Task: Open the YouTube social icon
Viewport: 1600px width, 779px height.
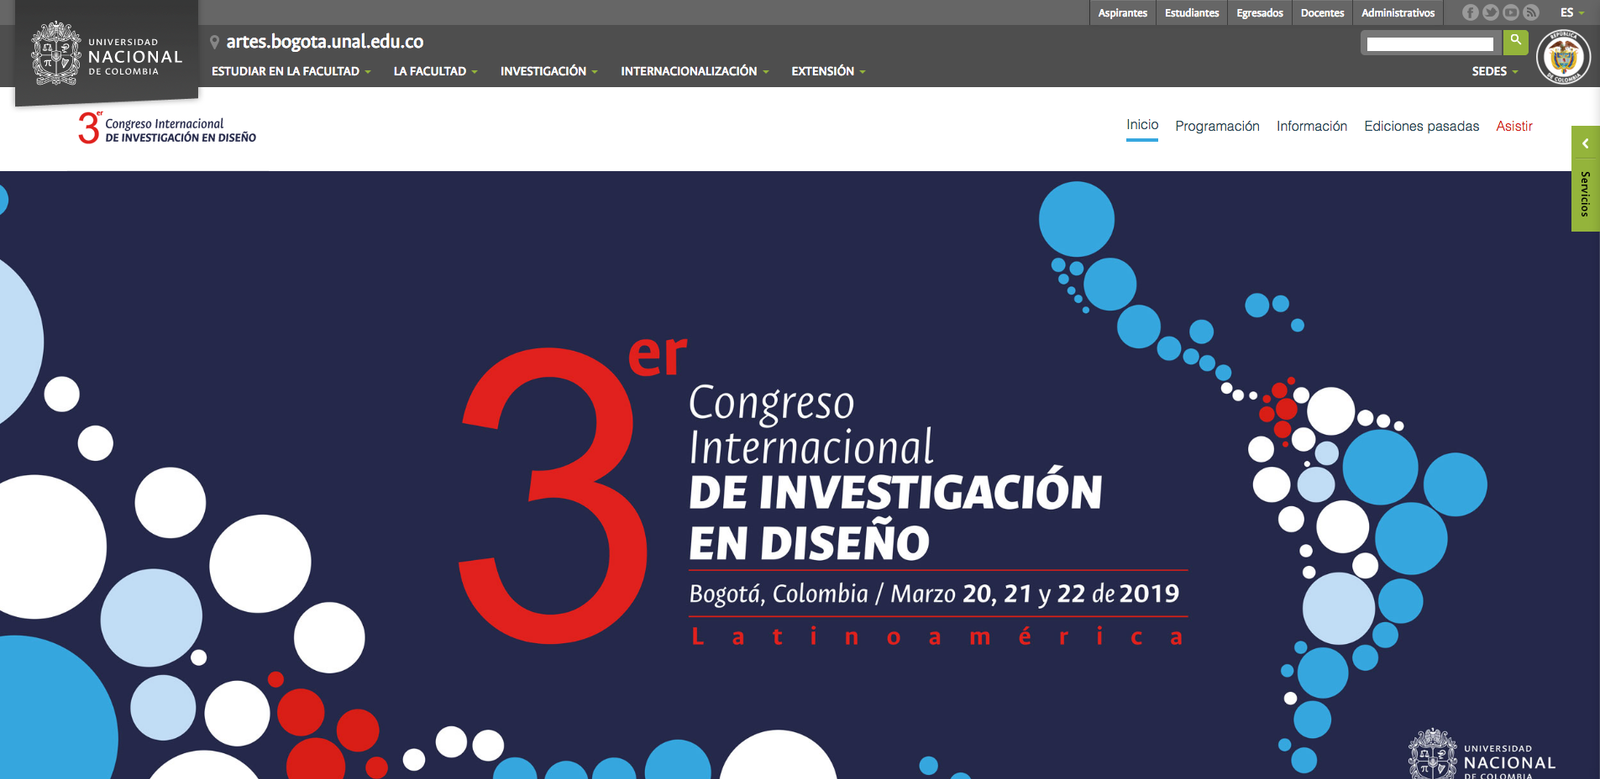Action: click(1510, 13)
